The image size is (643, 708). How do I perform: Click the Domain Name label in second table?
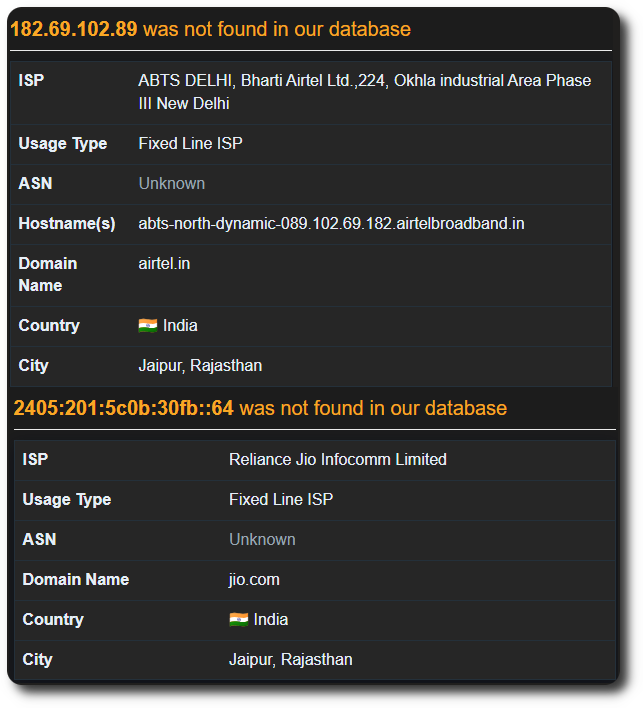(76, 580)
